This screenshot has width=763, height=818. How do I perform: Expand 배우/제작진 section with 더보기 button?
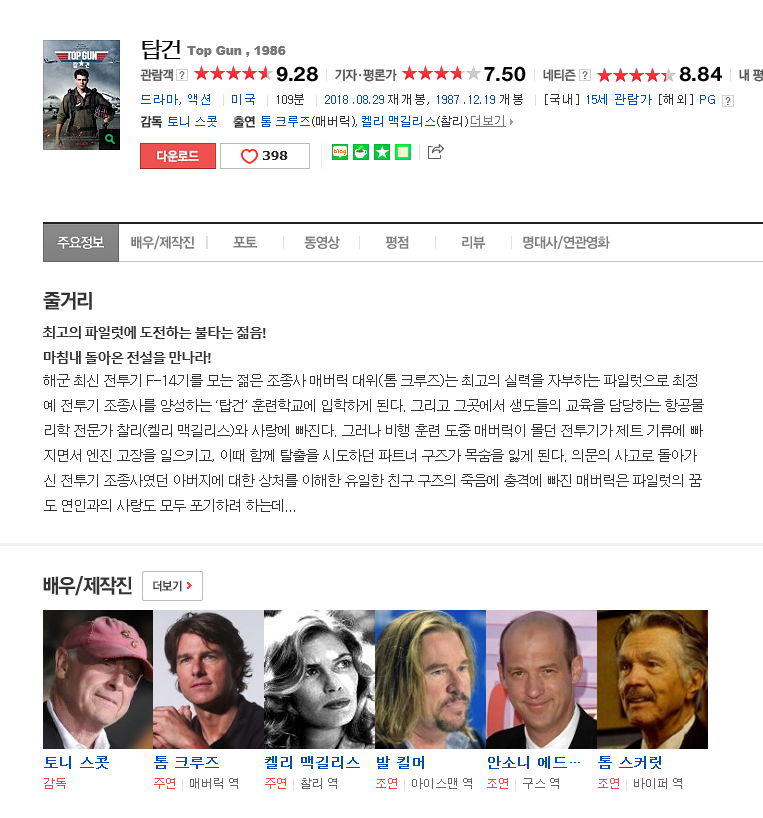[172, 586]
